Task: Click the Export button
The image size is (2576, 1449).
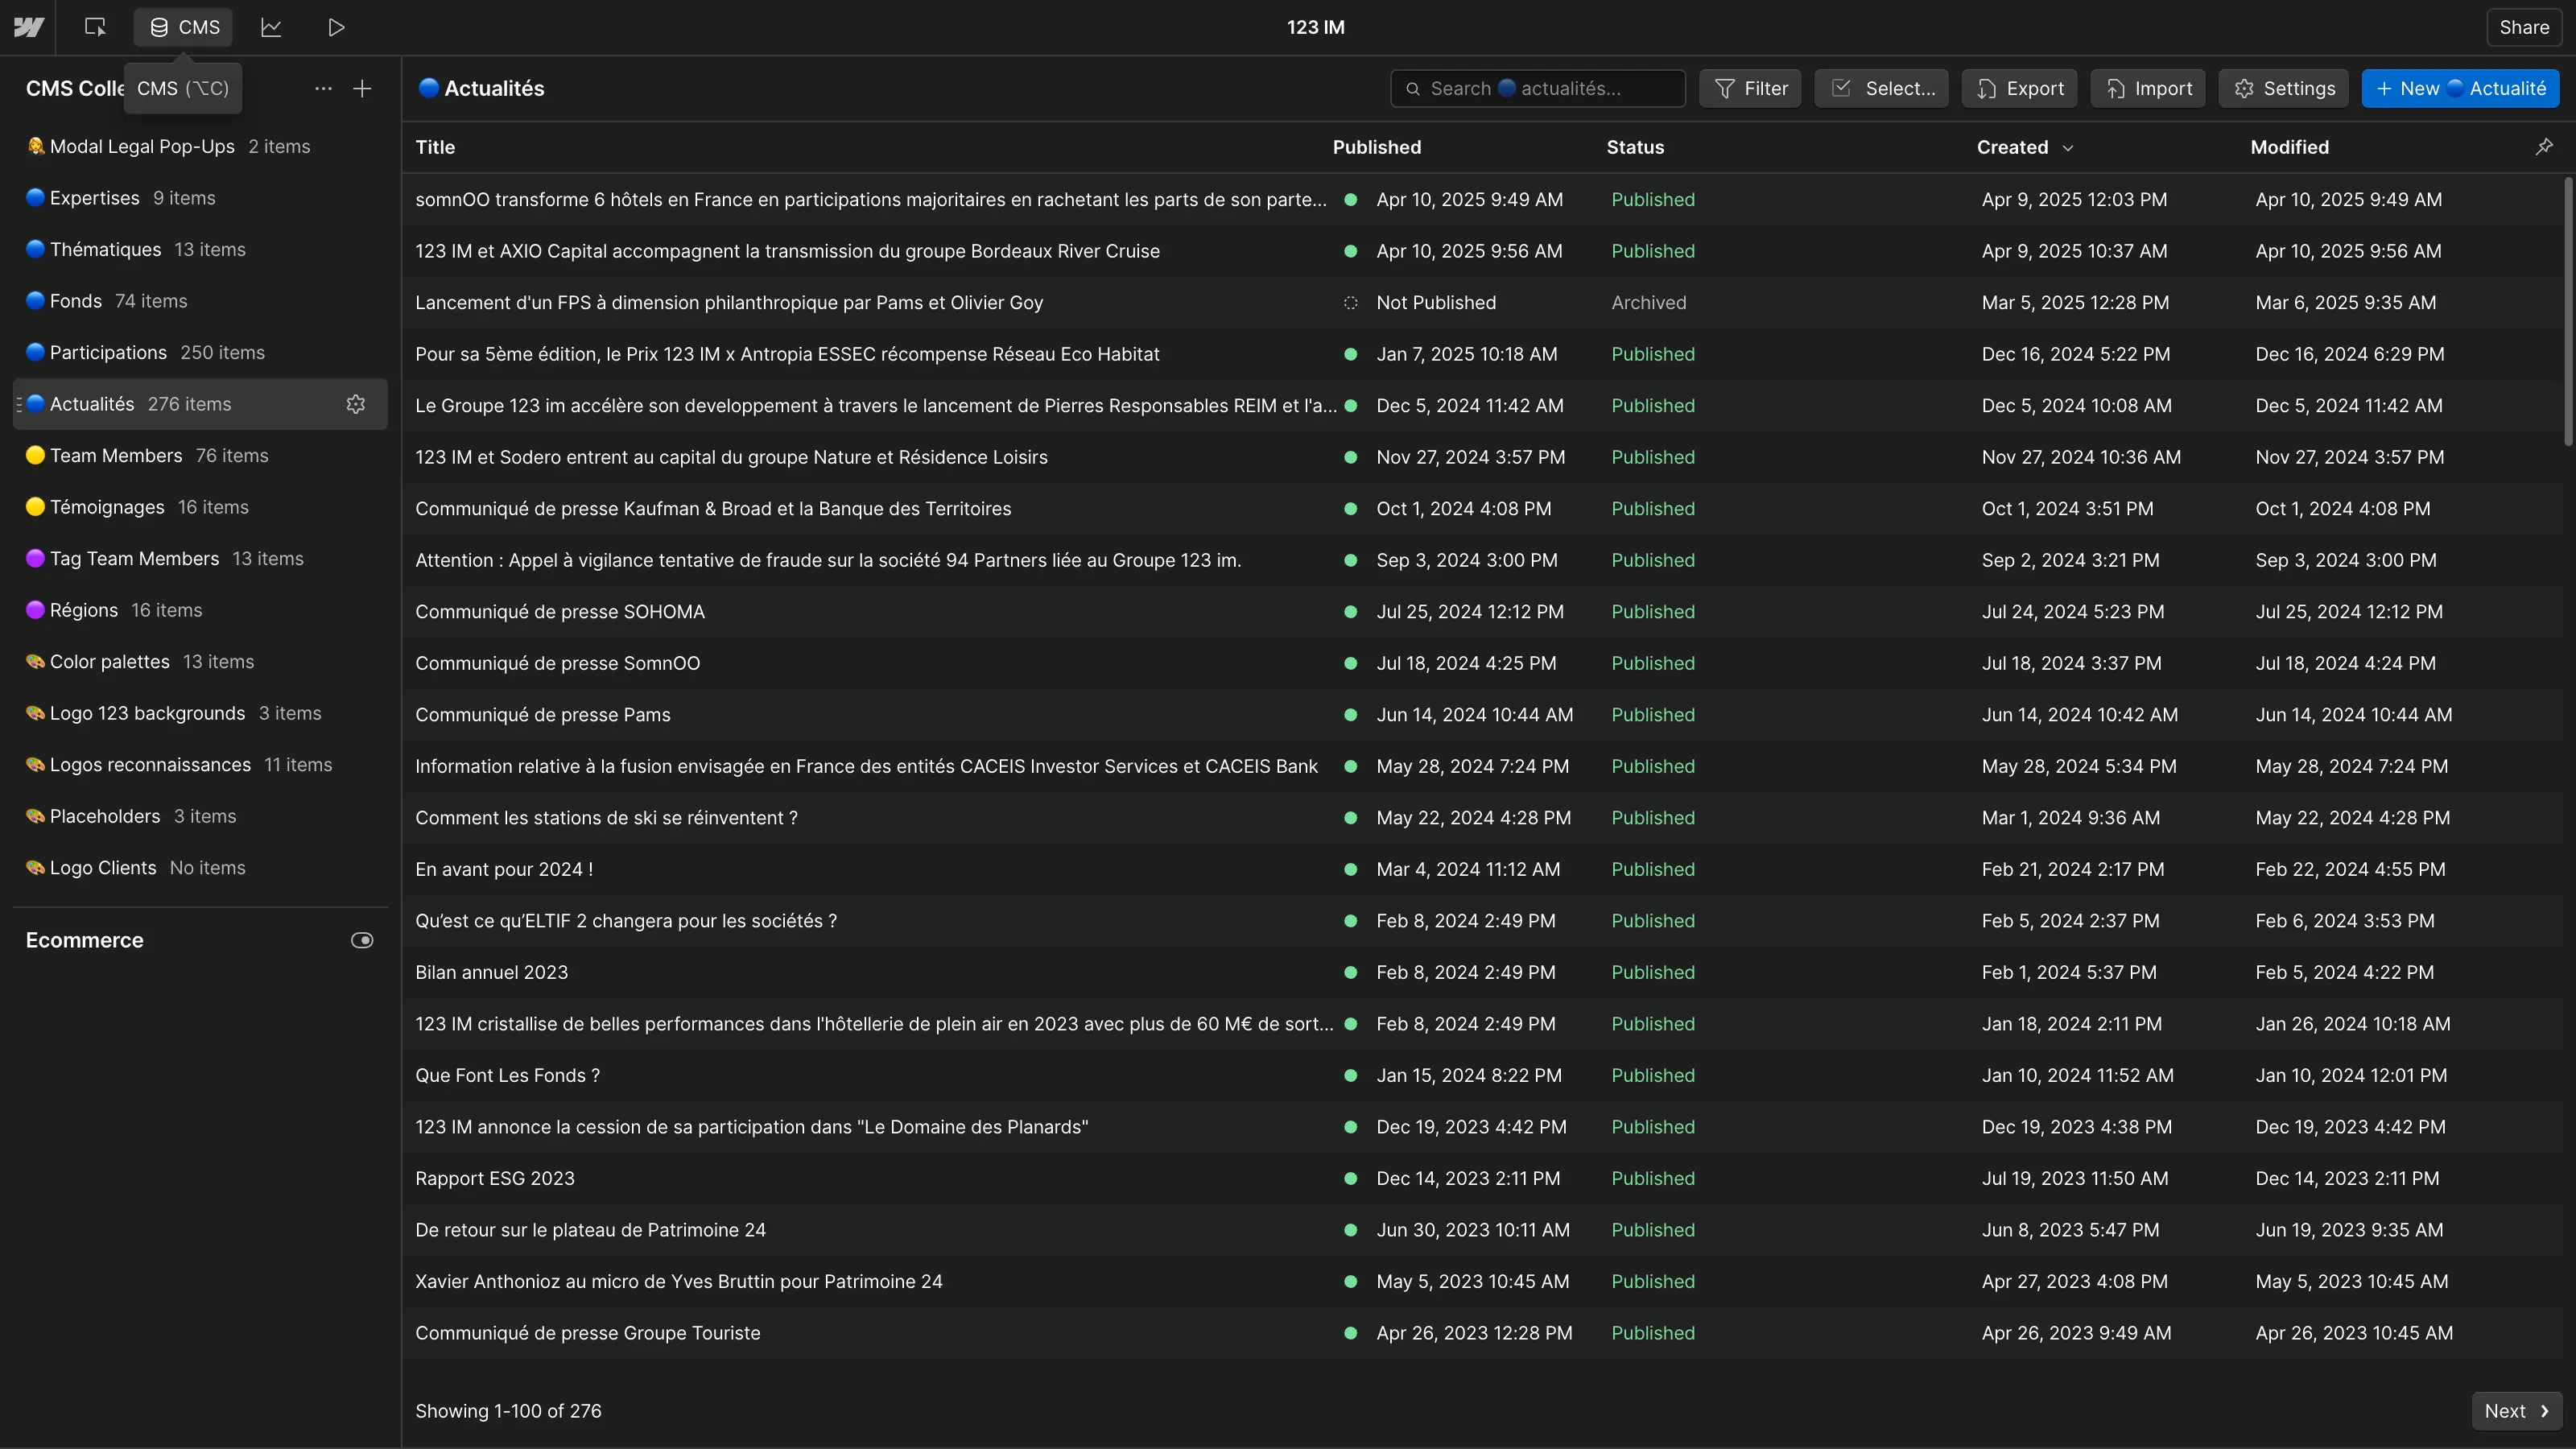Action: tap(2019, 88)
